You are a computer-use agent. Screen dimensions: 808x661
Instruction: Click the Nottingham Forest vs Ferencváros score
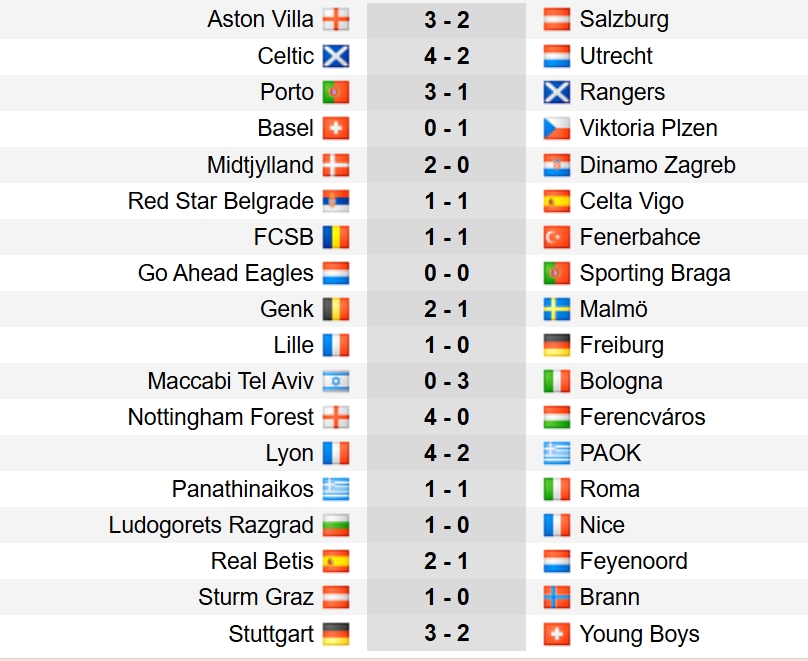tap(446, 417)
